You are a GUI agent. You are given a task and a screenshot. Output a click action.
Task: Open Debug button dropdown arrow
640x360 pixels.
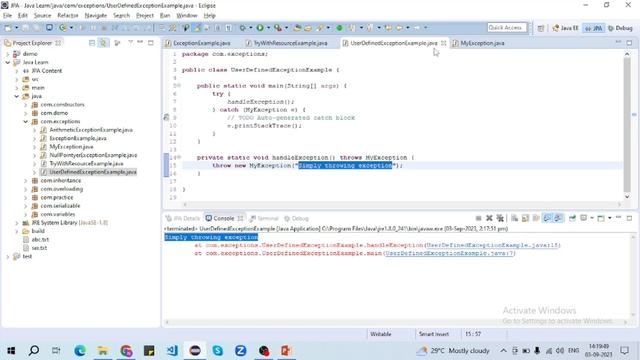[250, 28]
